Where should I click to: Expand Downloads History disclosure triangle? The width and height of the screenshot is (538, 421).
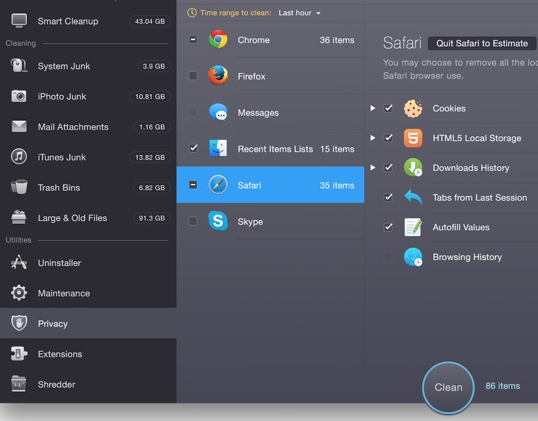373,167
